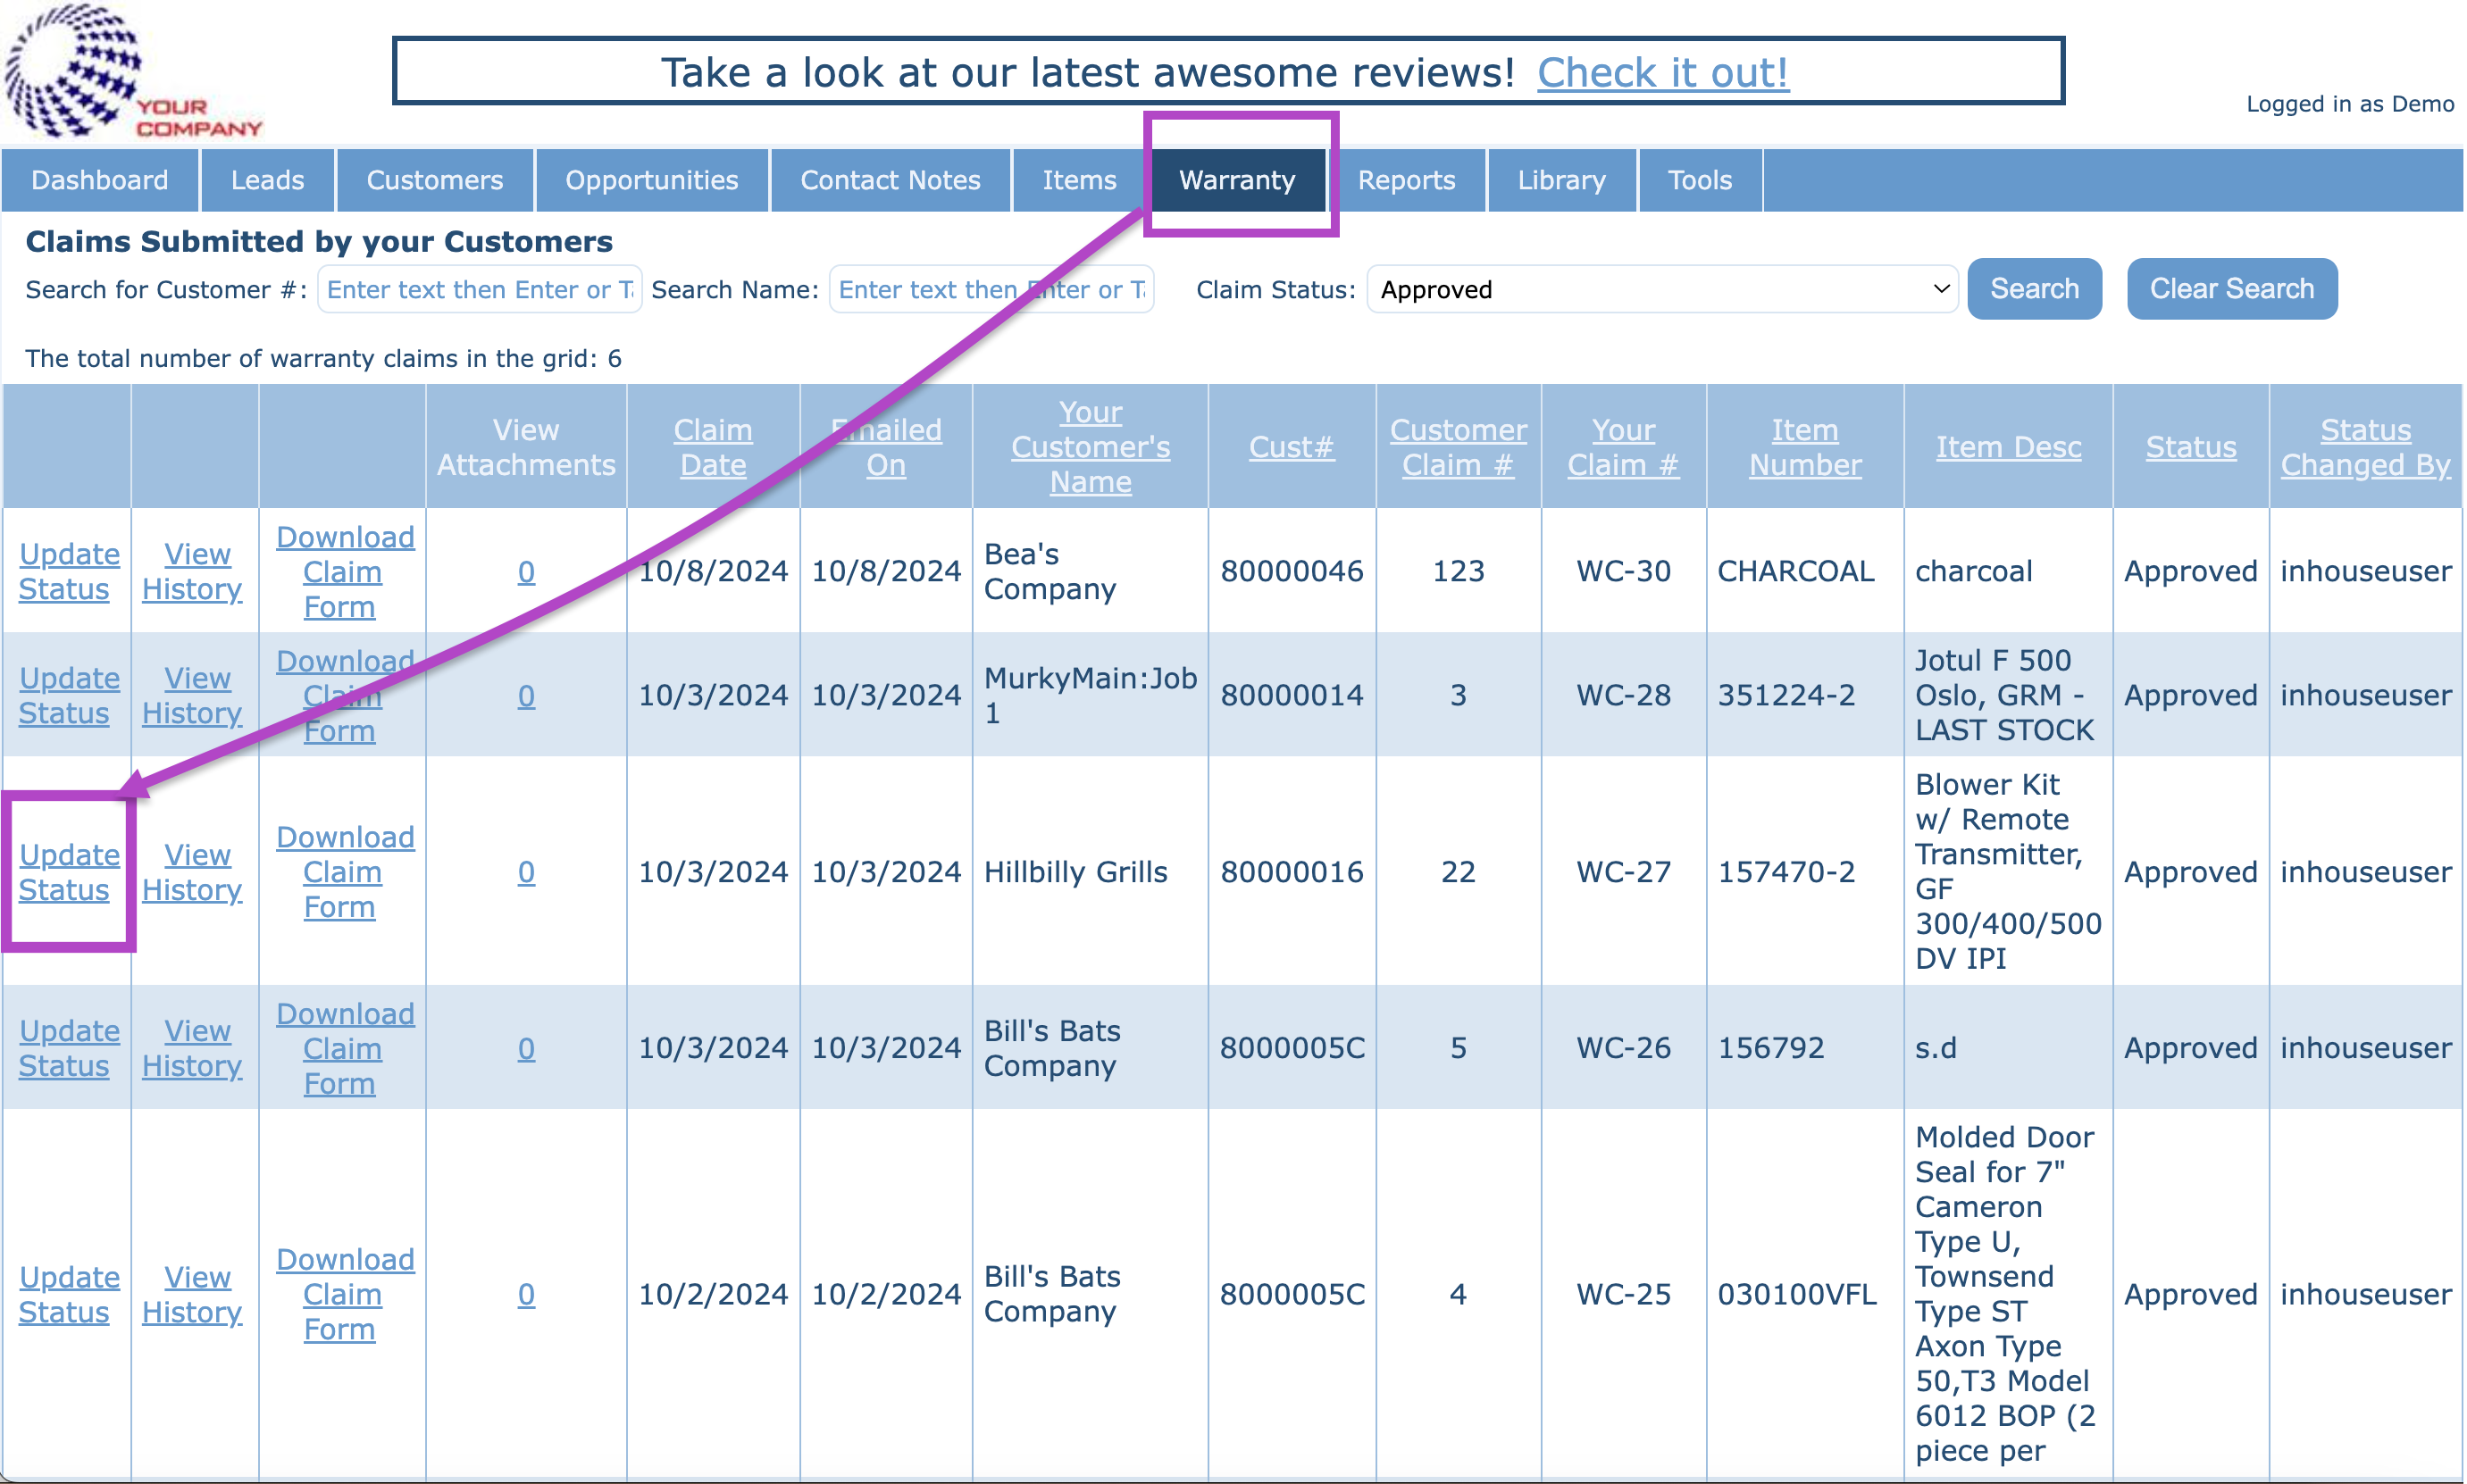Click the Search button
Viewport: 2467px width, 1484px height.
(2033, 289)
